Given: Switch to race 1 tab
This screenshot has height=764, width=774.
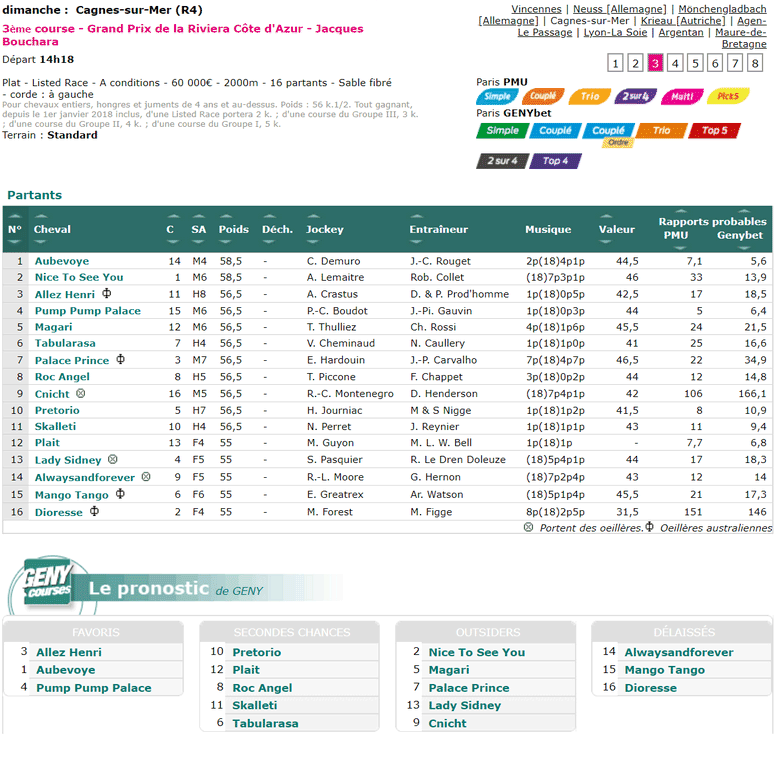Looking at the screenshot, I should click(x=615, y=63).
